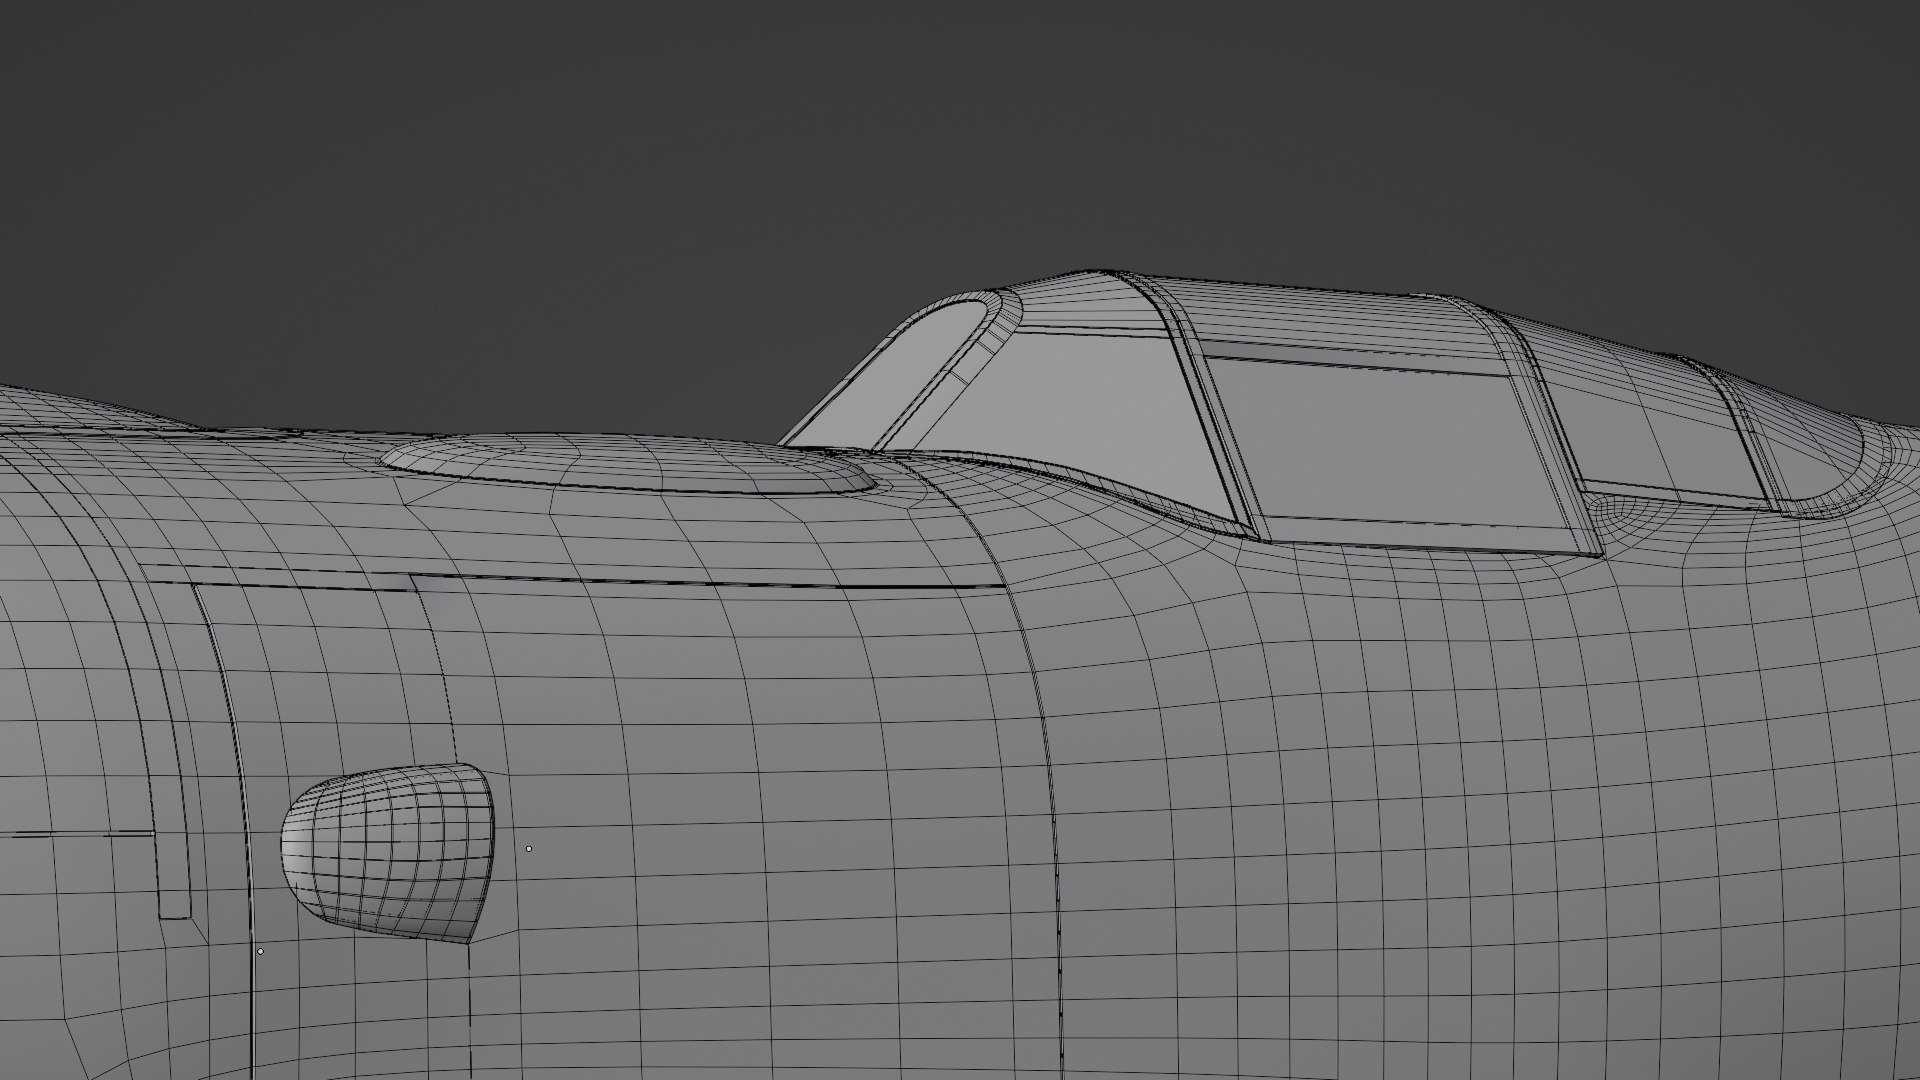The image size is (1920, 1080).
Task: Click the white origin dot below the panel line
Action: (x=260, y=951)
